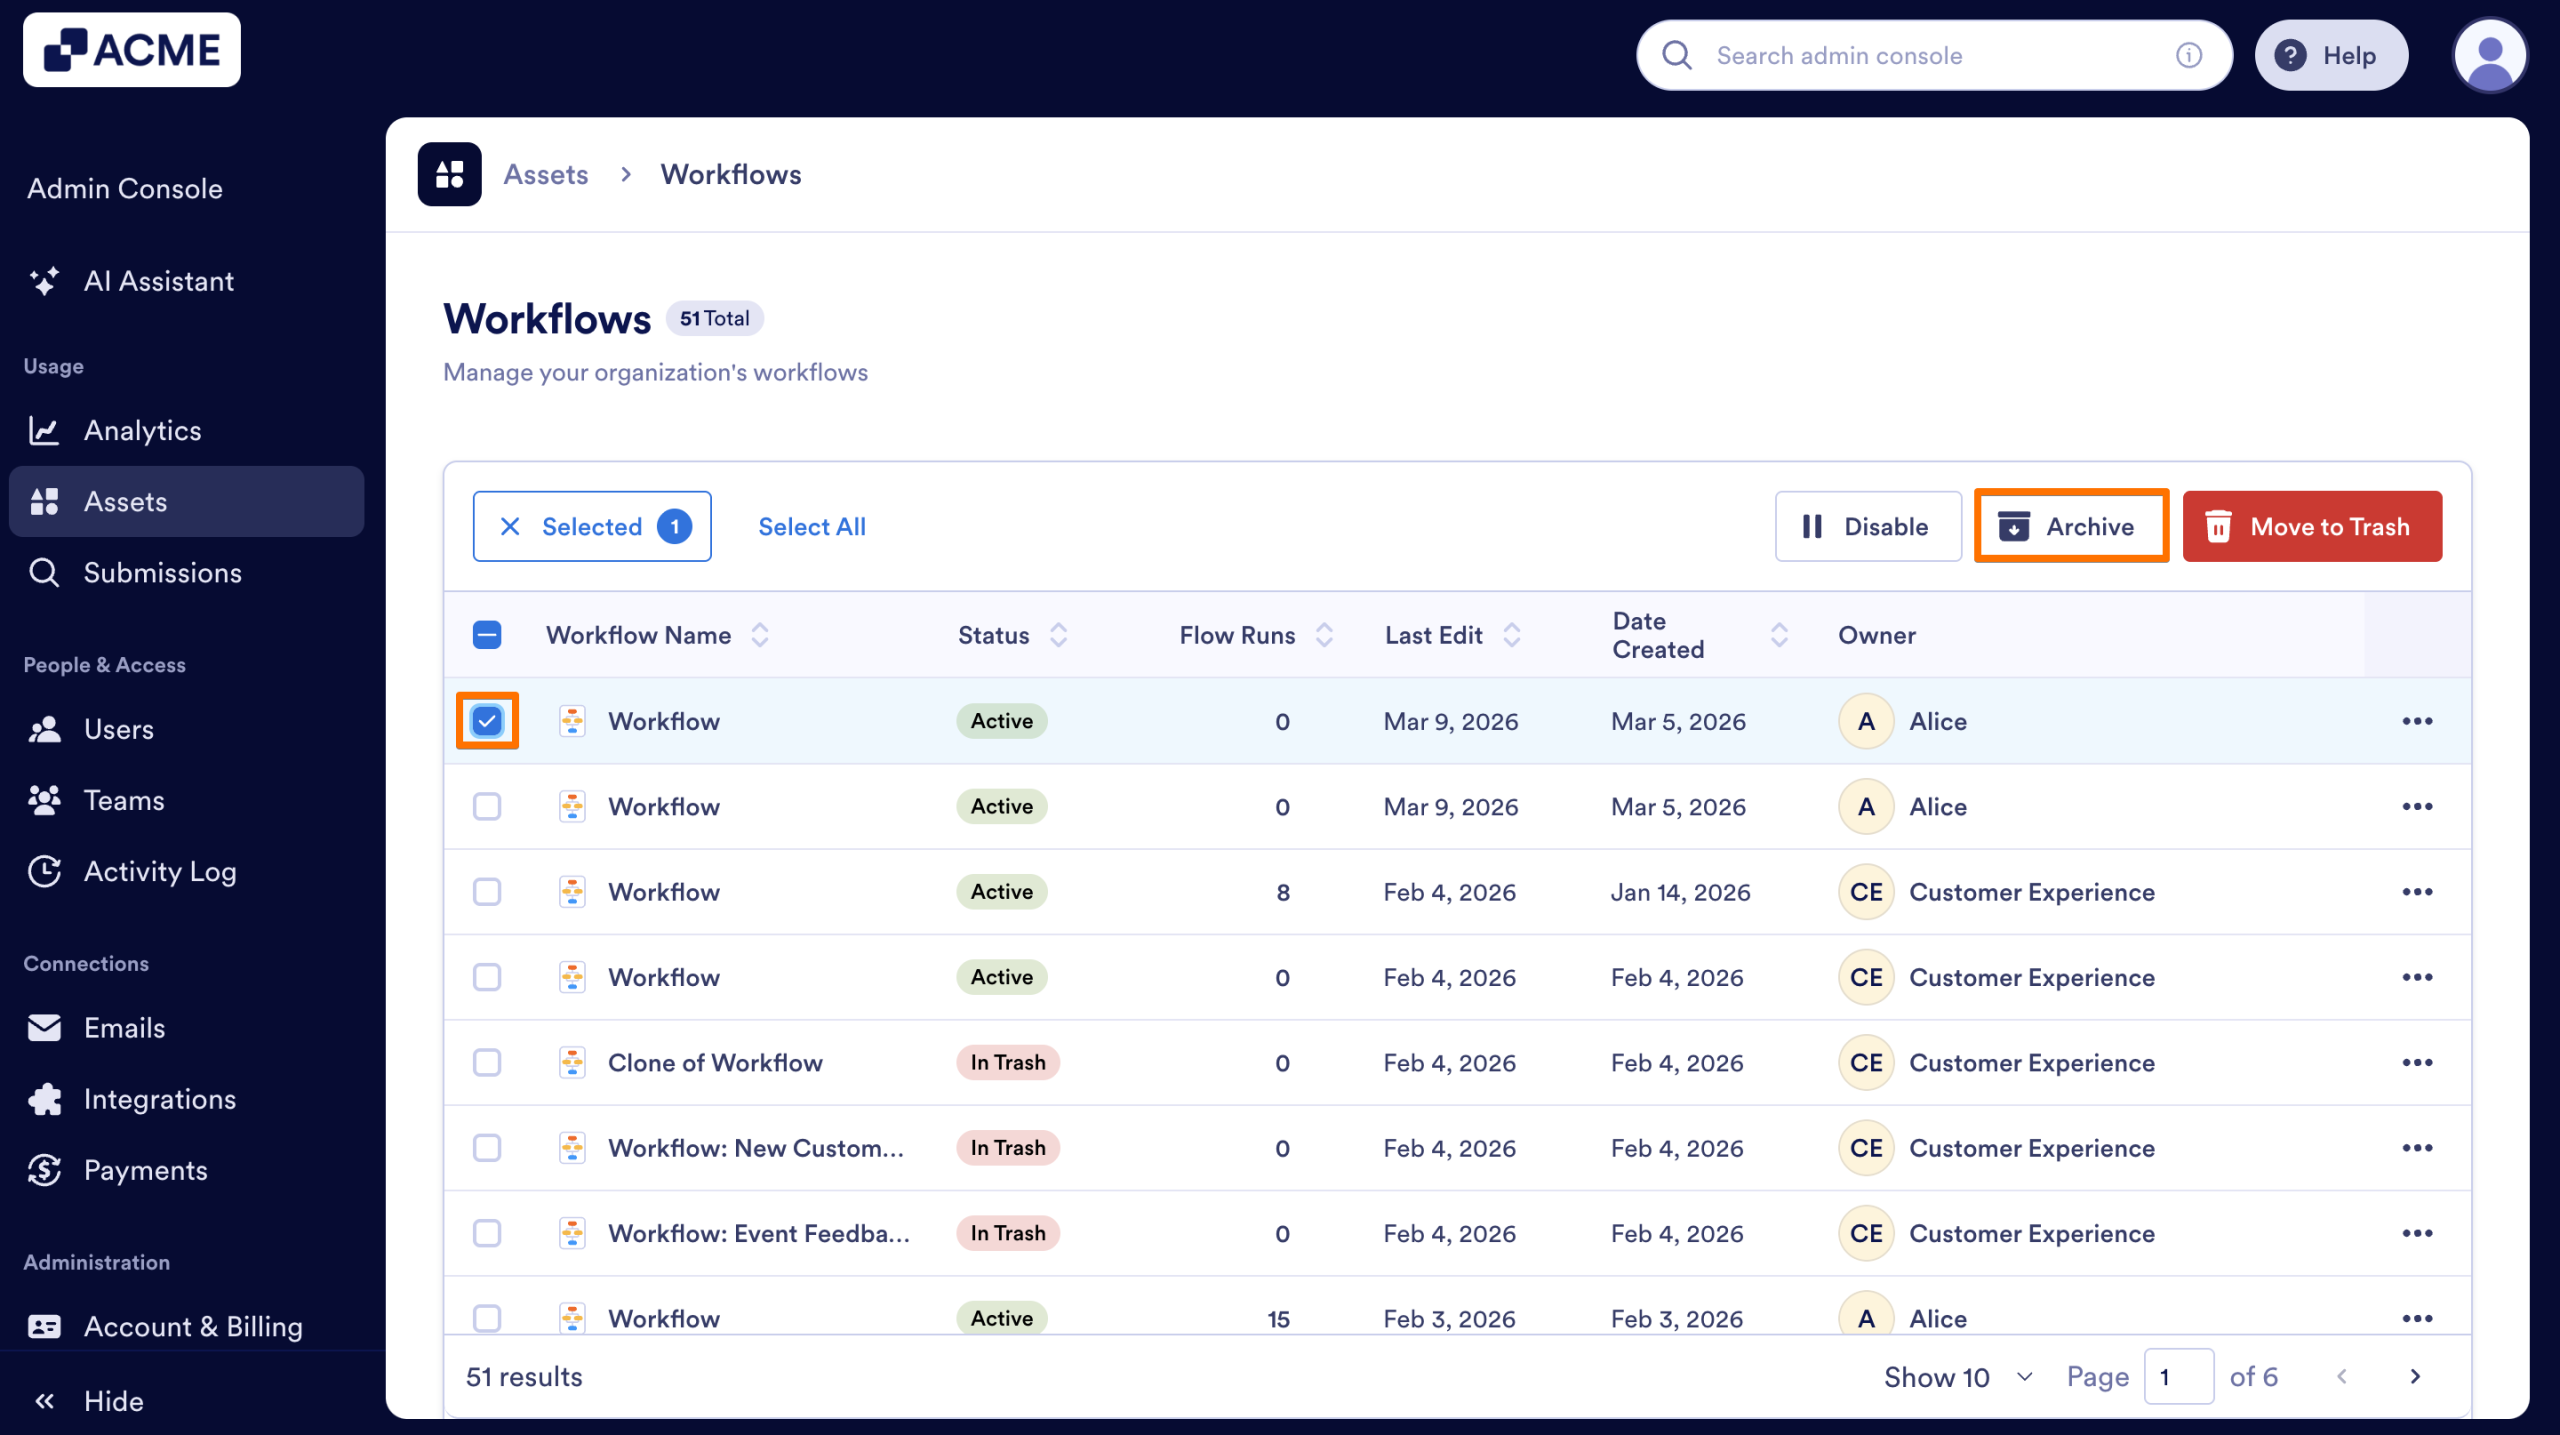Open the Emails connections page

tap(124, 1027)
